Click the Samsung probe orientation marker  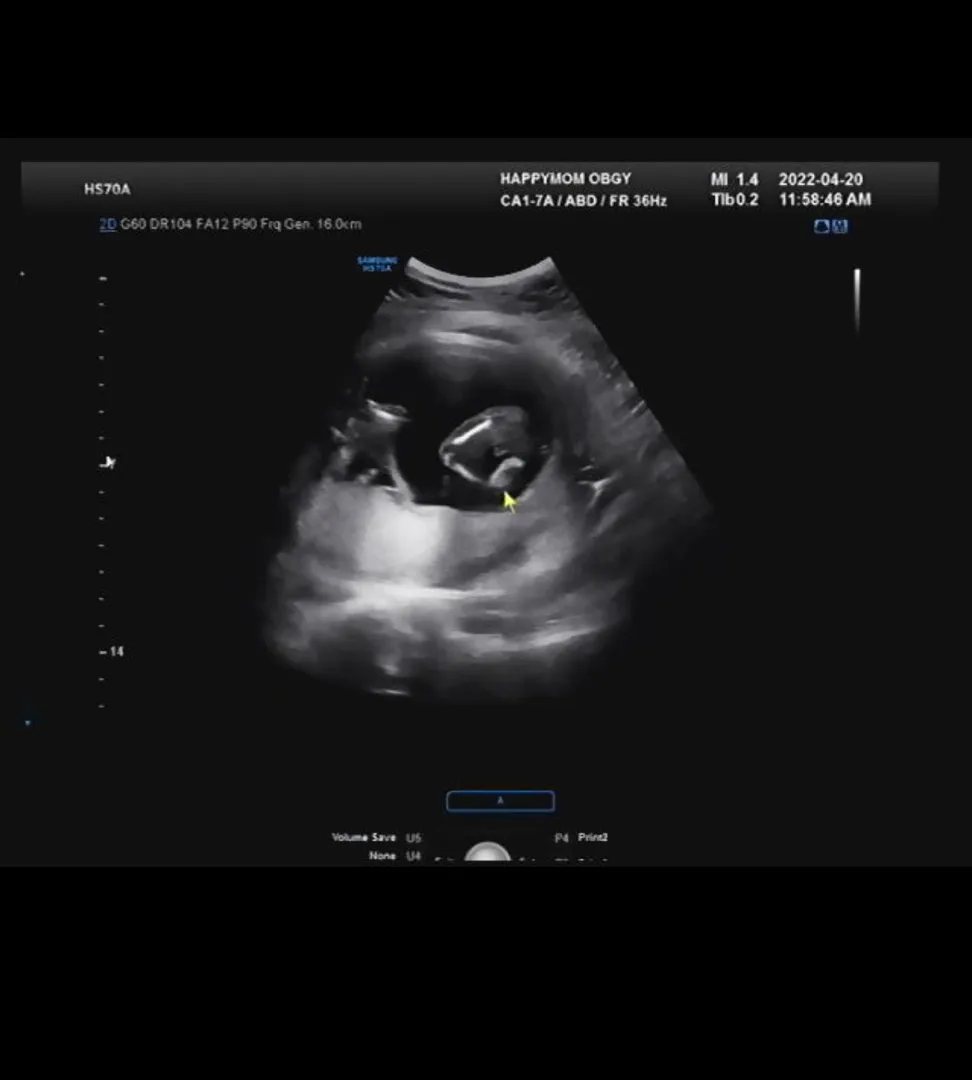[x=378, y=264]
